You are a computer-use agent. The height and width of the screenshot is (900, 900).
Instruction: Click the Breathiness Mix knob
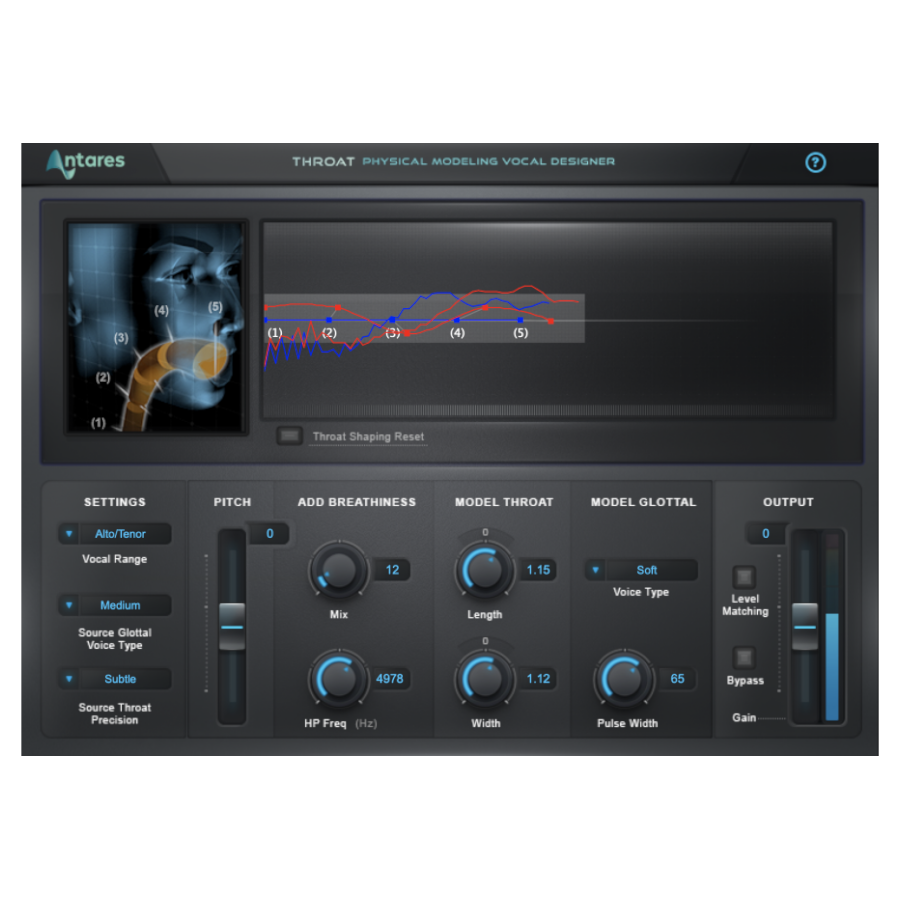click(x=339, y=570)
